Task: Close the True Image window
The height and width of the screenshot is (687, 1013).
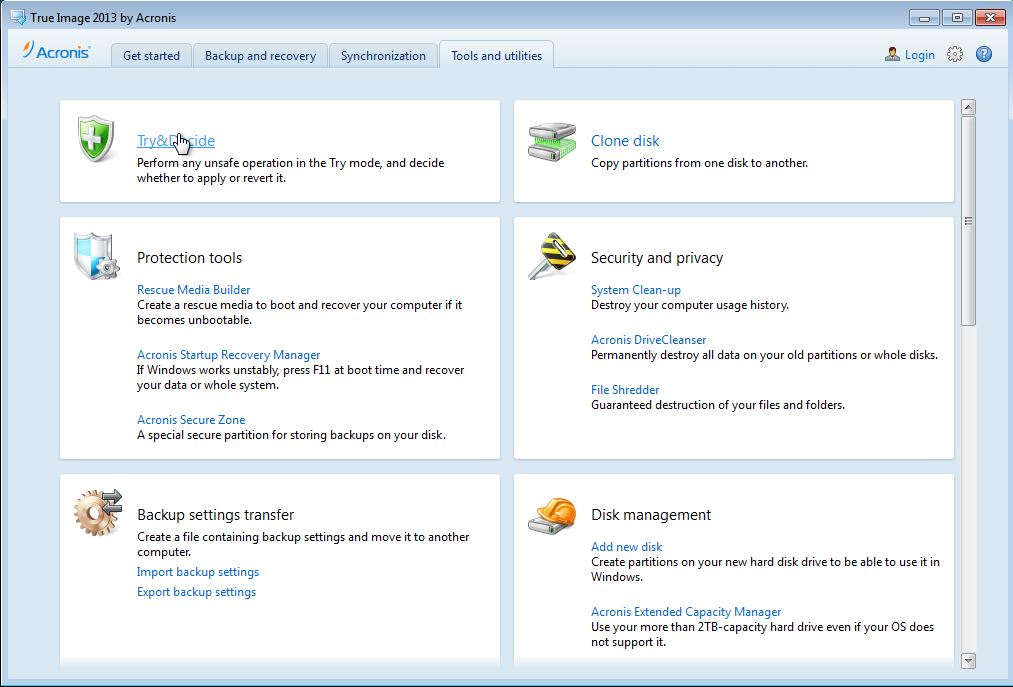Action: click(990, 17)
